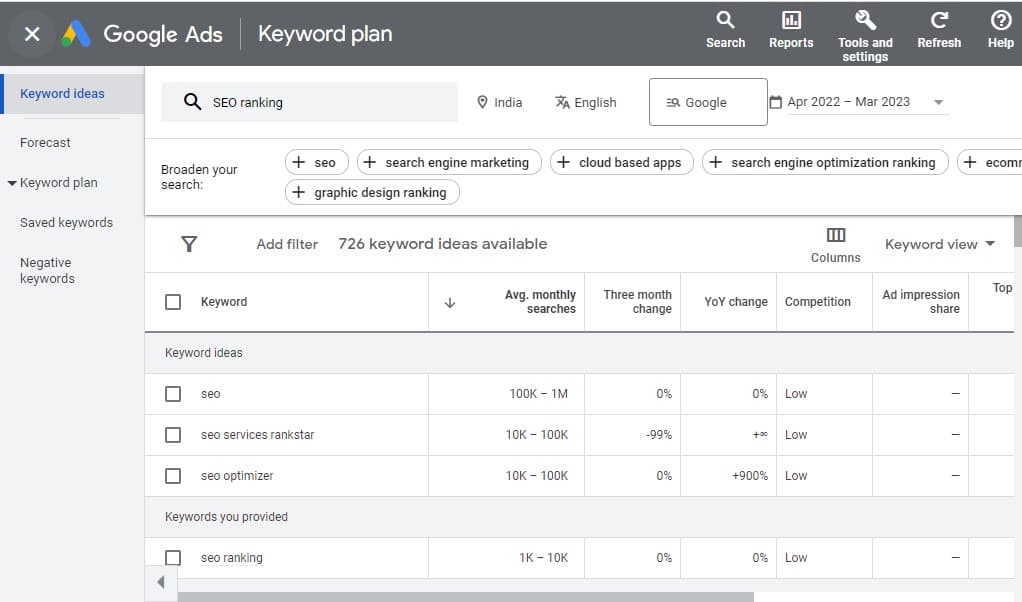Click Add filter

(x=287, y=244)
